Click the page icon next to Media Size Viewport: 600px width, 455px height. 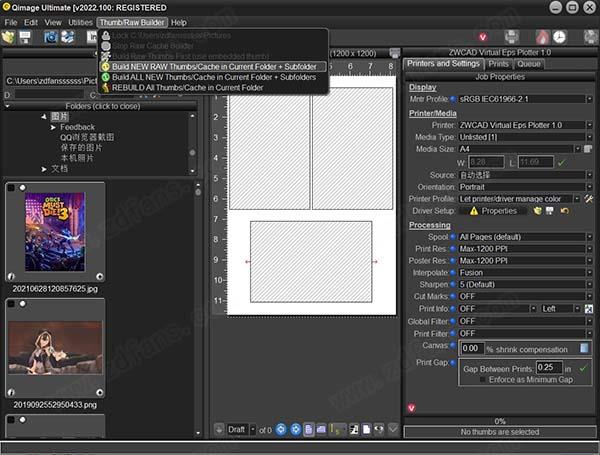[589, 149]
